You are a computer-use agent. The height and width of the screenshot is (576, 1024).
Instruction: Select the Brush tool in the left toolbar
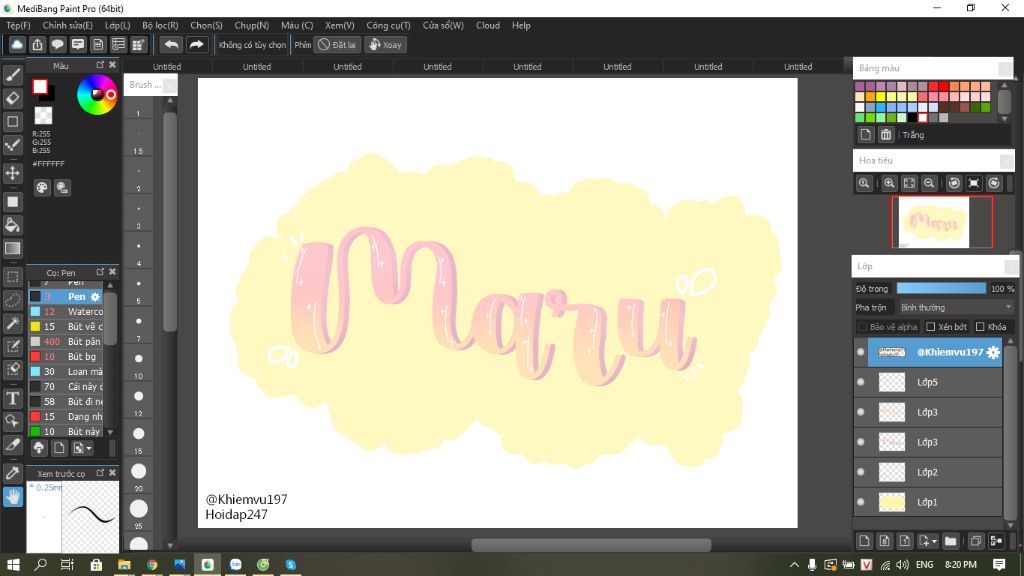(12, 75)
